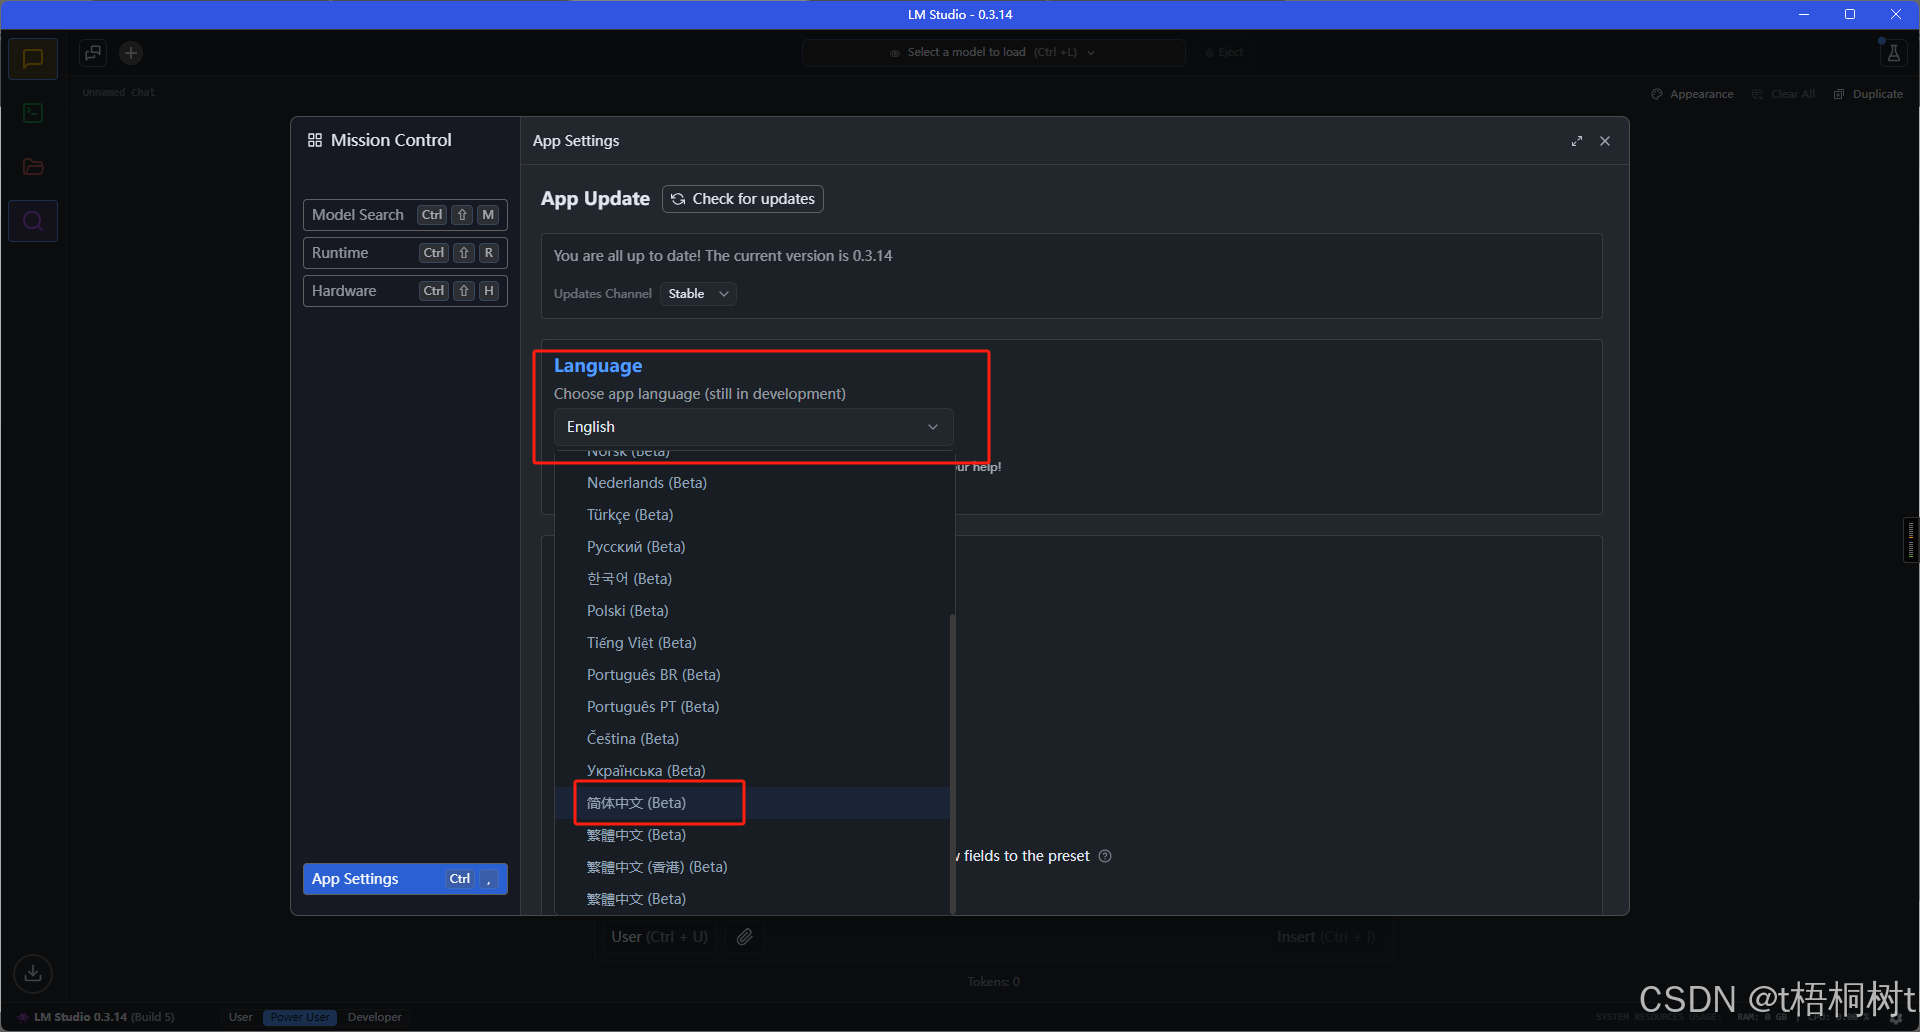Click the new folder icon above chat list

coord(93,53)
